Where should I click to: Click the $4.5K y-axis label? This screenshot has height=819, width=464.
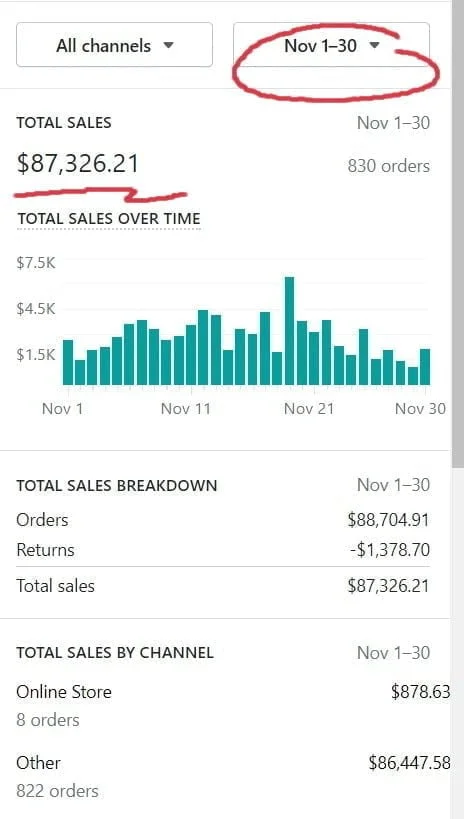tap(36, 309)
